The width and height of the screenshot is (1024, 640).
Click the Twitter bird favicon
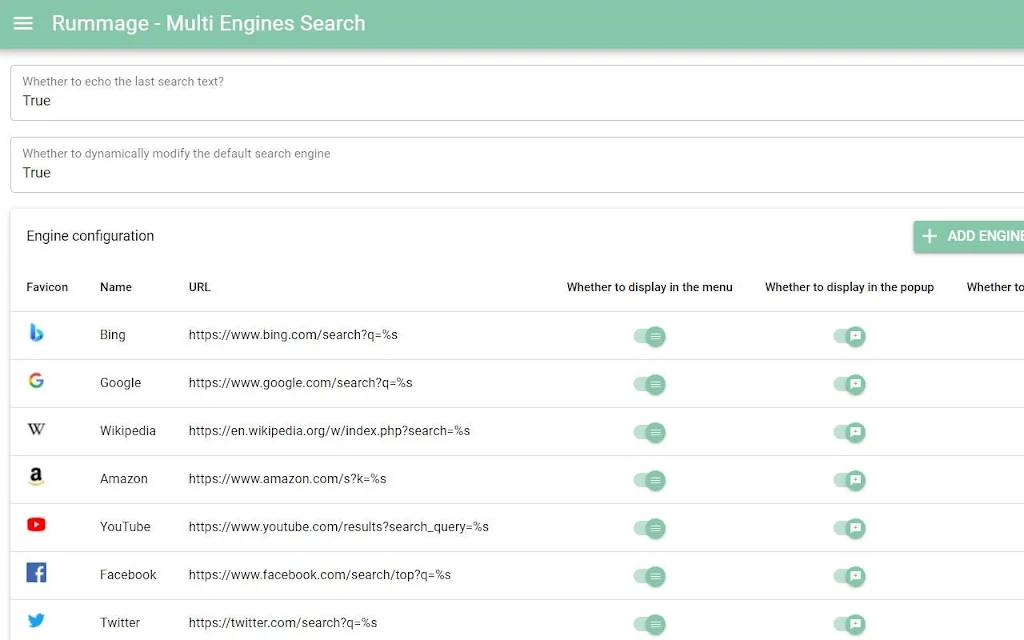click(36, 621)
